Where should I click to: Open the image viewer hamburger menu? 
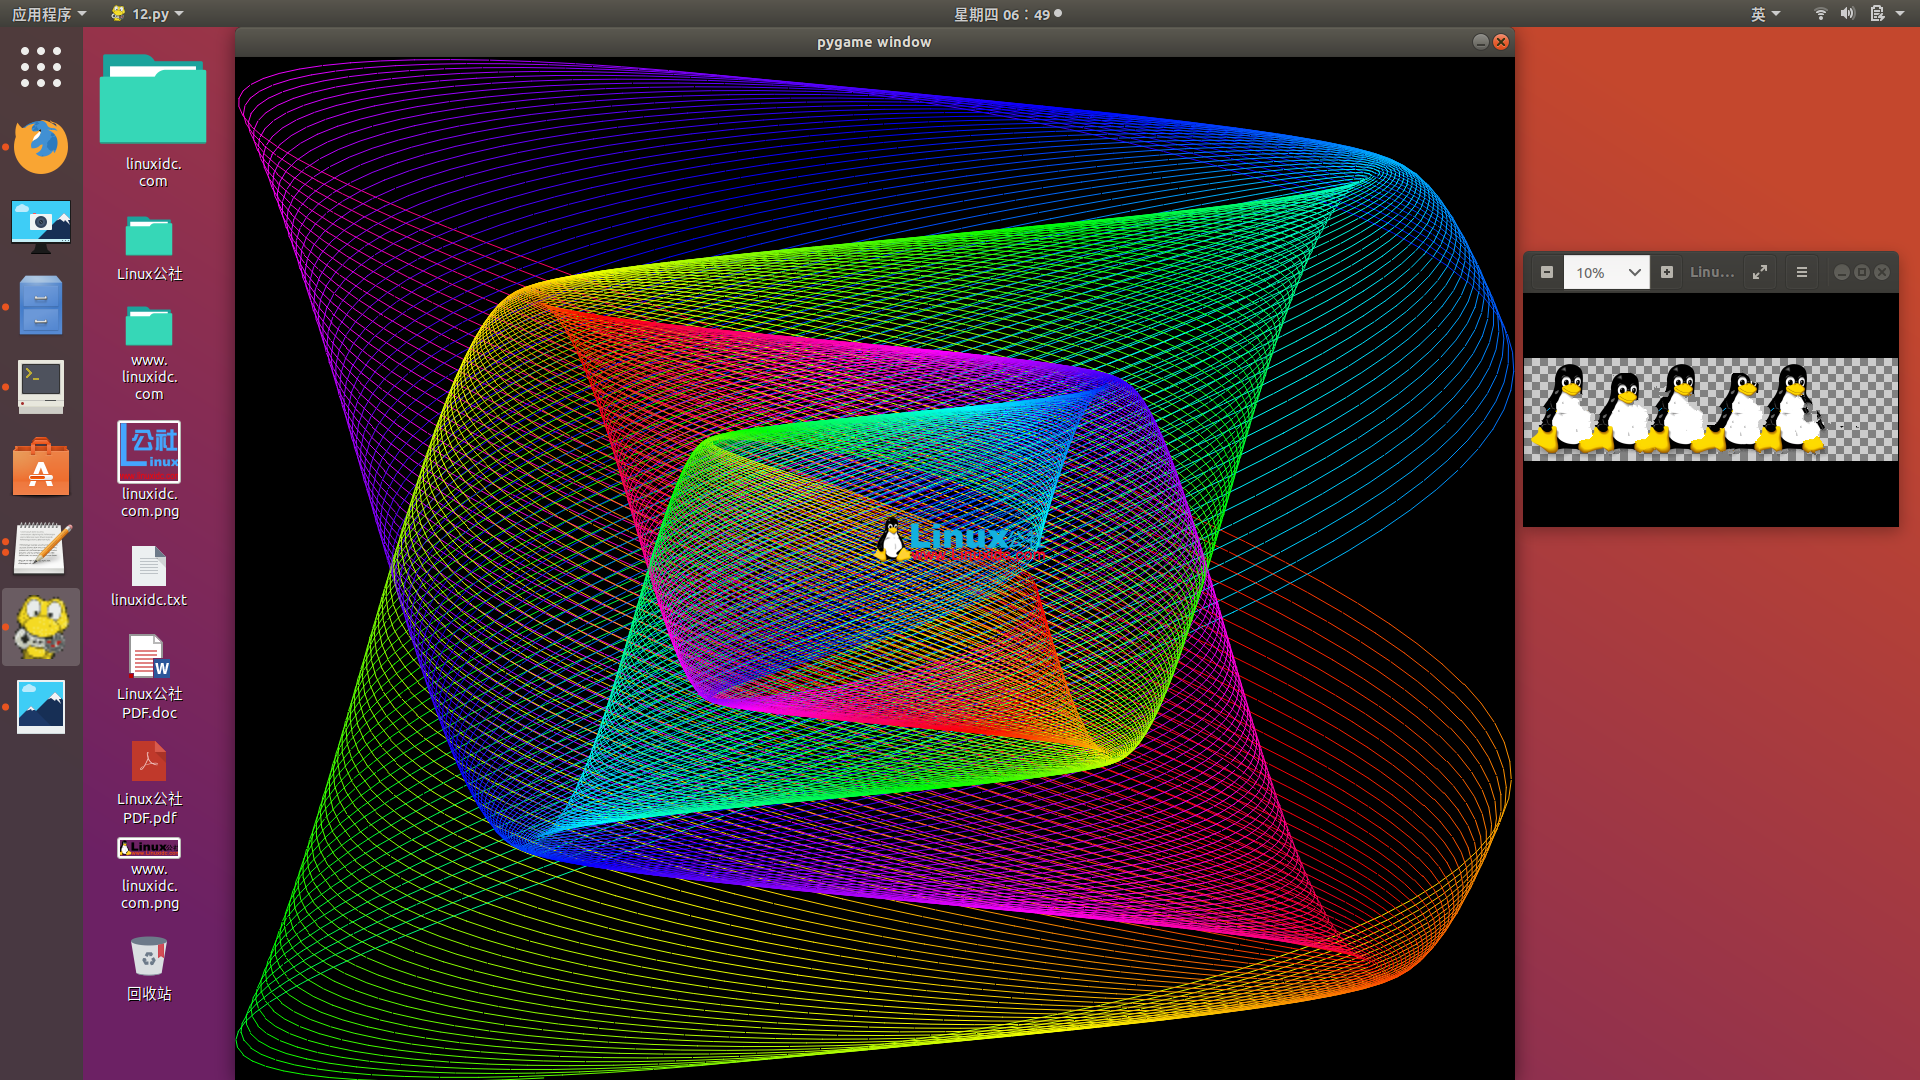[1802, 272]
